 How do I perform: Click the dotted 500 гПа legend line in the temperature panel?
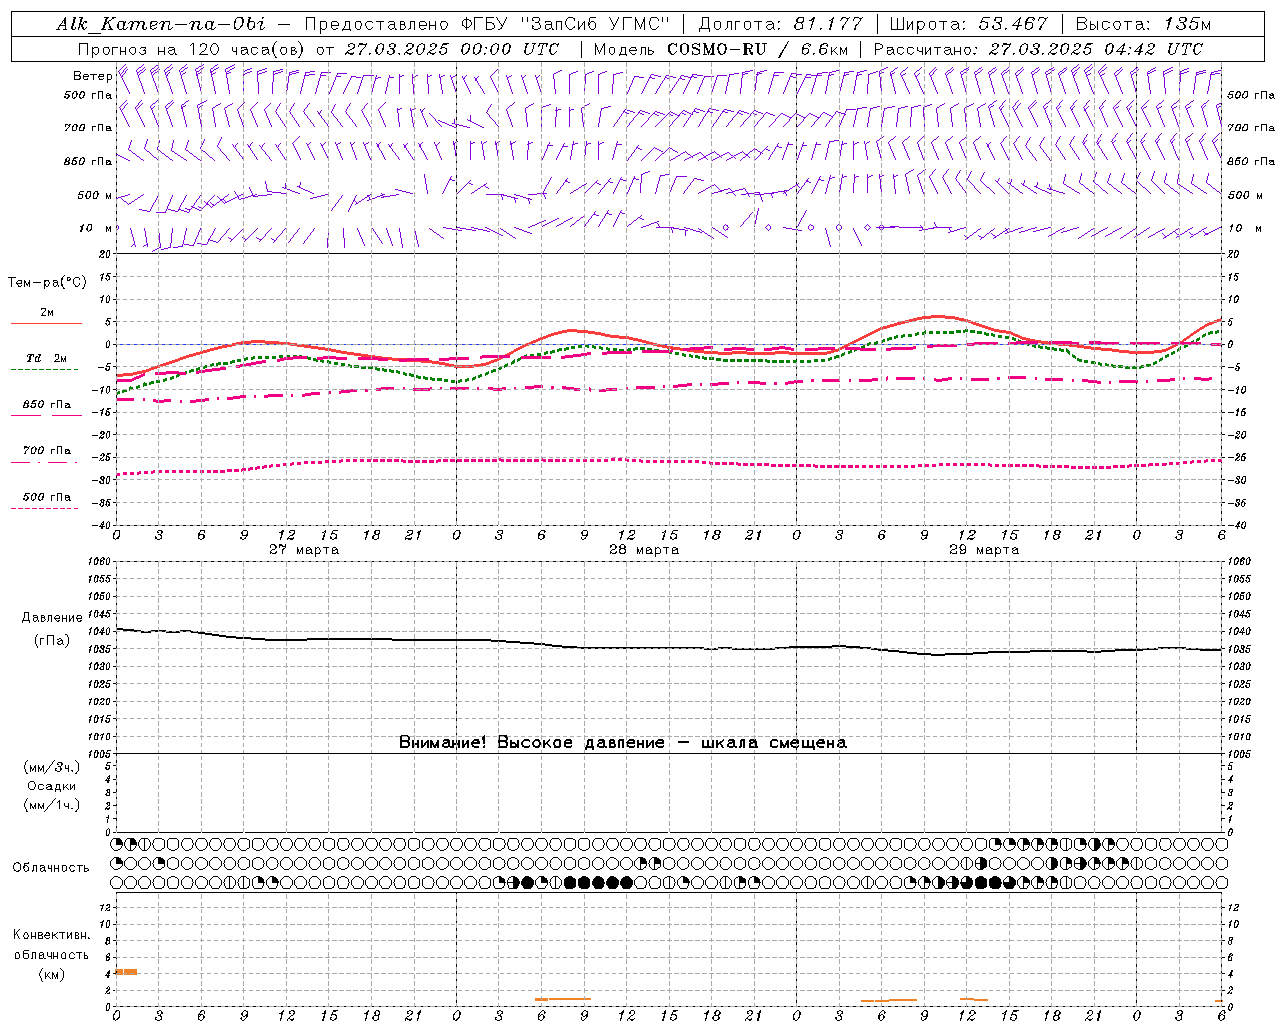click(44, 509)
